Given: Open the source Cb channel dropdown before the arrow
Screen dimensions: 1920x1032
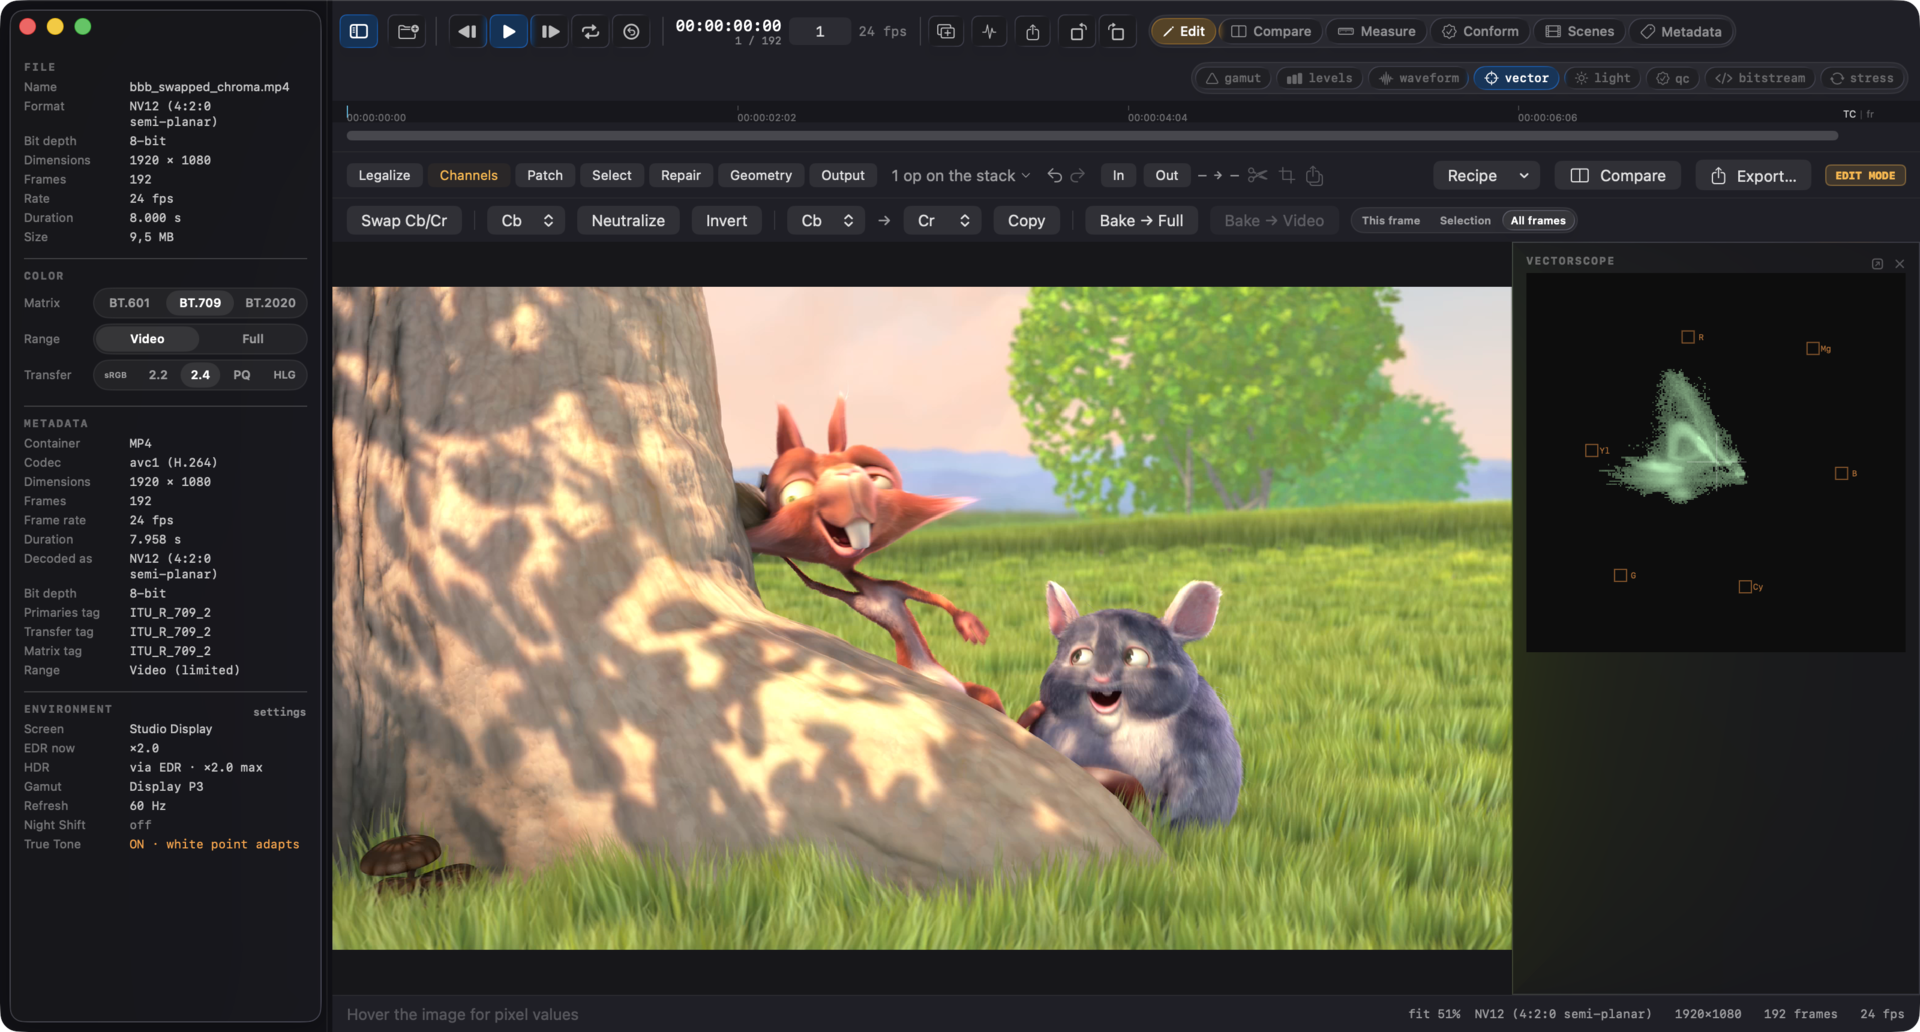Looking at the screenshot, I should [826, 221].
